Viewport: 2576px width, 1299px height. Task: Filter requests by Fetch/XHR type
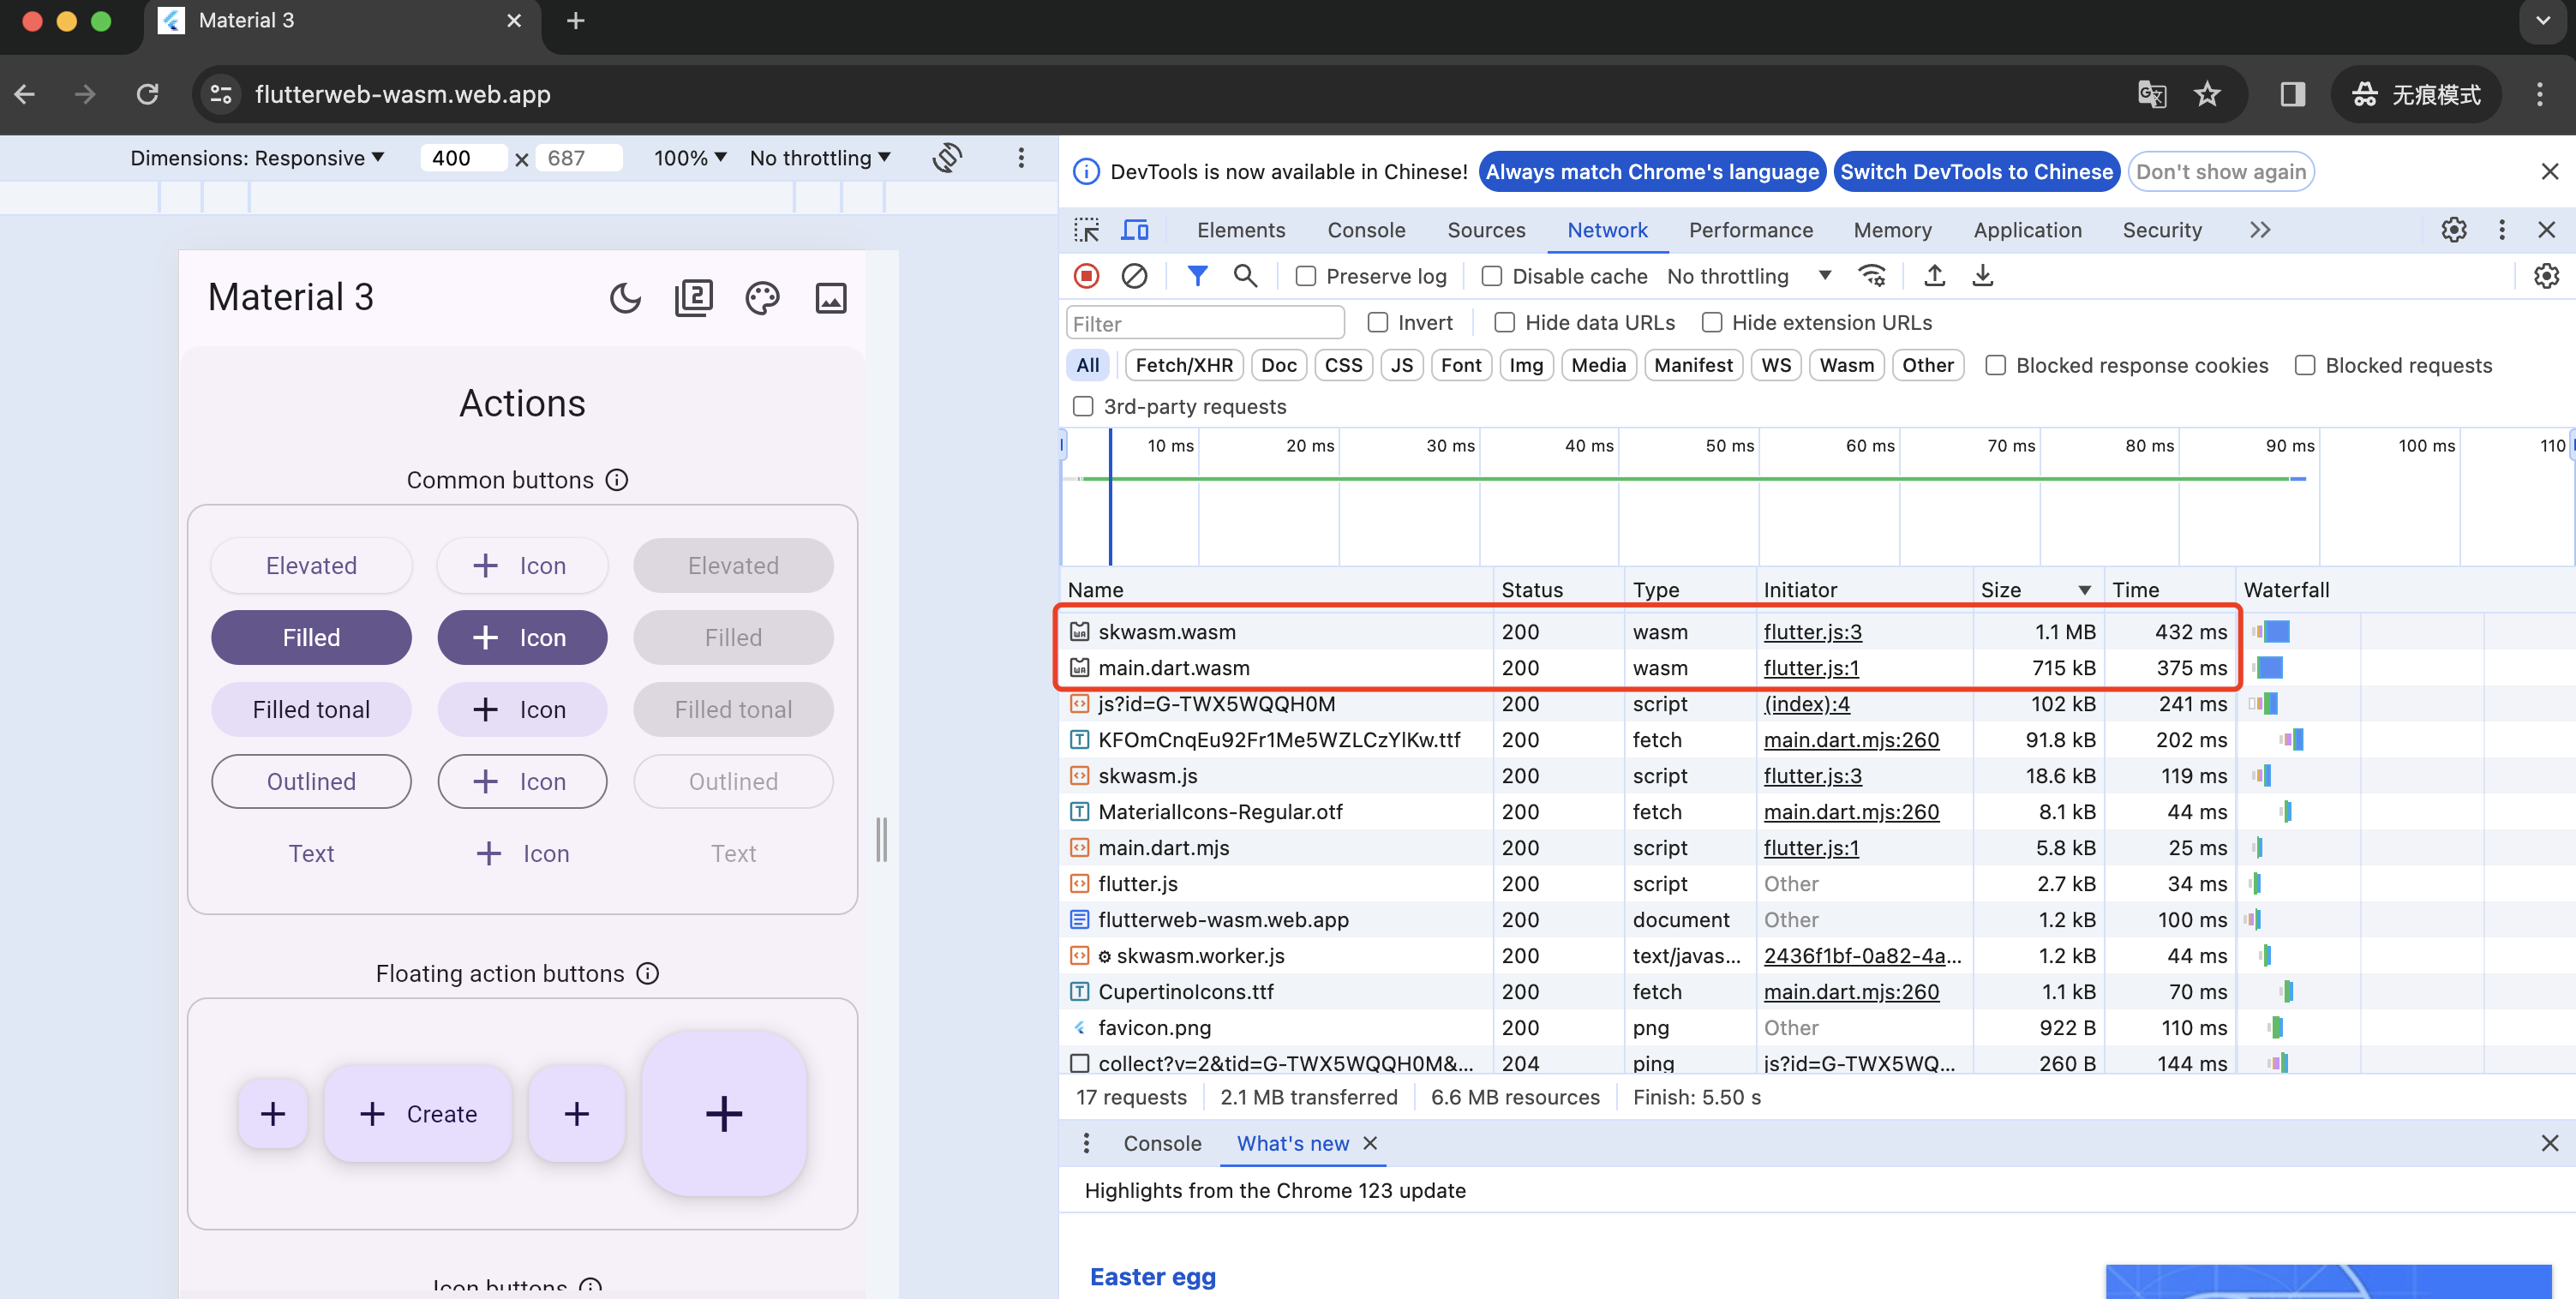pyautogui.click(x=1184, y=365)
